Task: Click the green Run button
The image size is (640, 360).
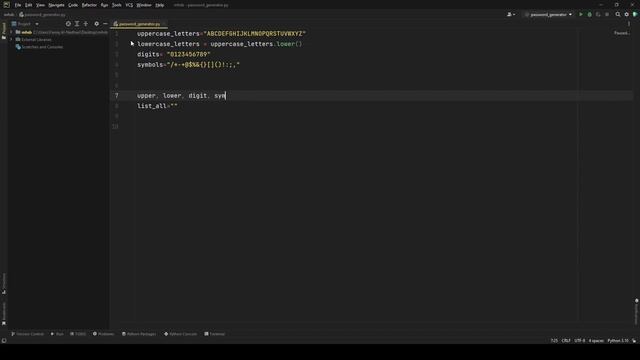Action: pos(581,15)
